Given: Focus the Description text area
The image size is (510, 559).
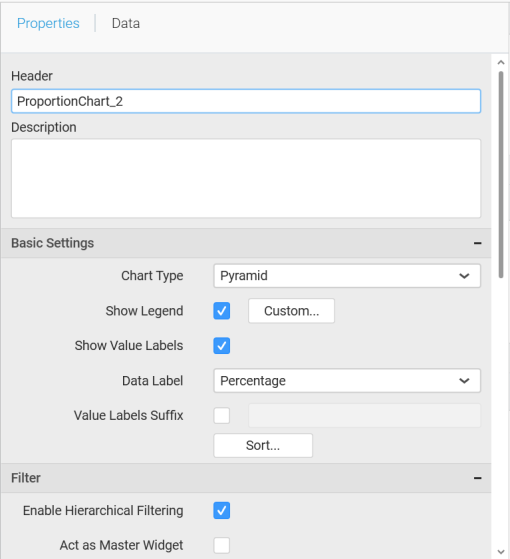Looking at the screenshot, I should (246, 178).
